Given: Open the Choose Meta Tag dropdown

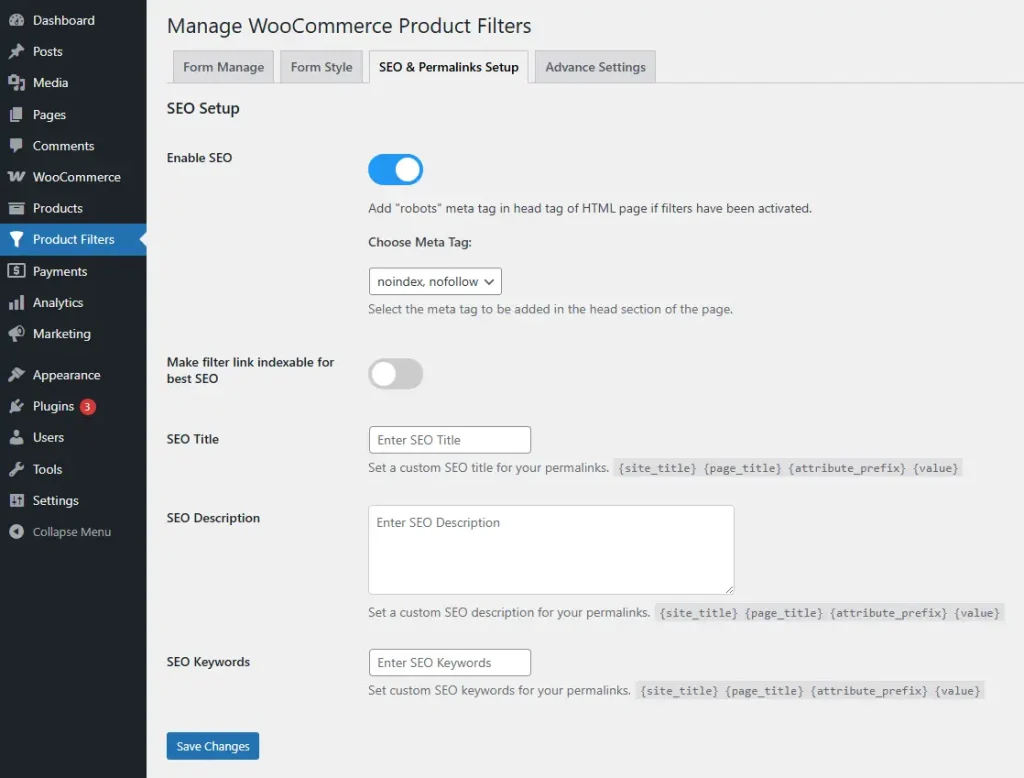Looking at the screenshot, I should click(x=435, y=282).
